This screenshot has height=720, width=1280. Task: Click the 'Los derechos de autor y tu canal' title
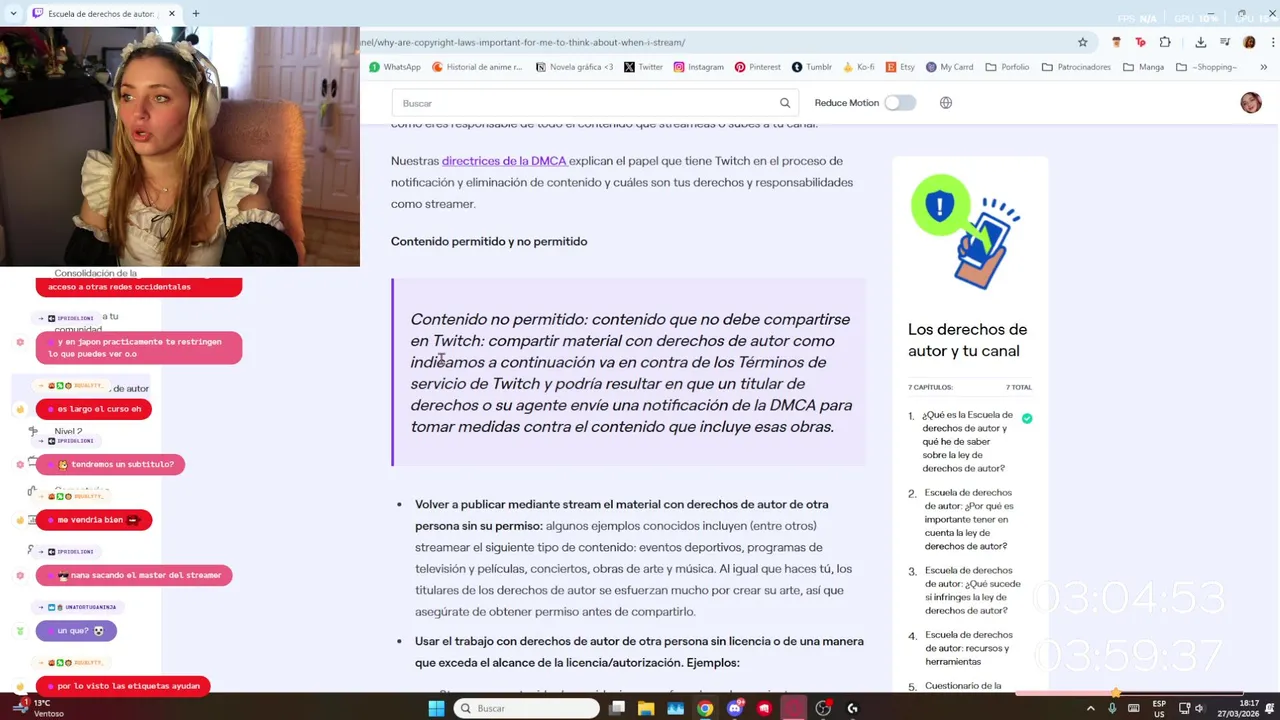[967, 340]
